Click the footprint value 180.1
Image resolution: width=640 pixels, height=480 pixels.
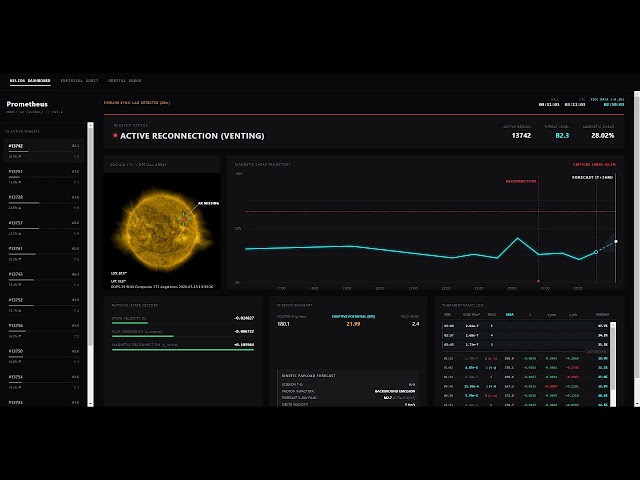pos(283,324)
